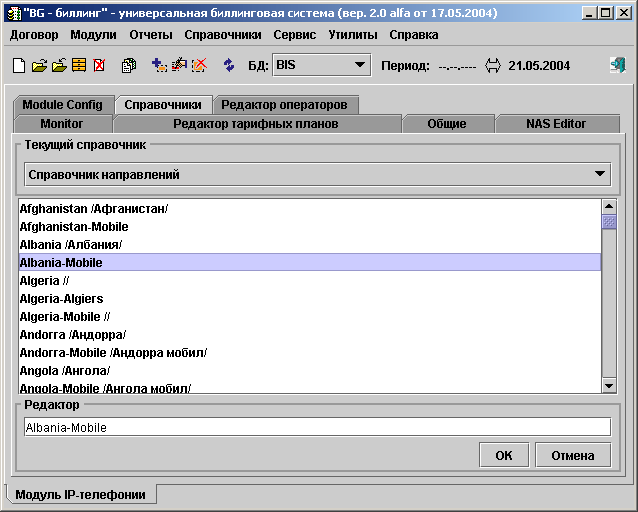Open the БД database dropdown showing BIS
638x512 pixels.
pos(320,66)
